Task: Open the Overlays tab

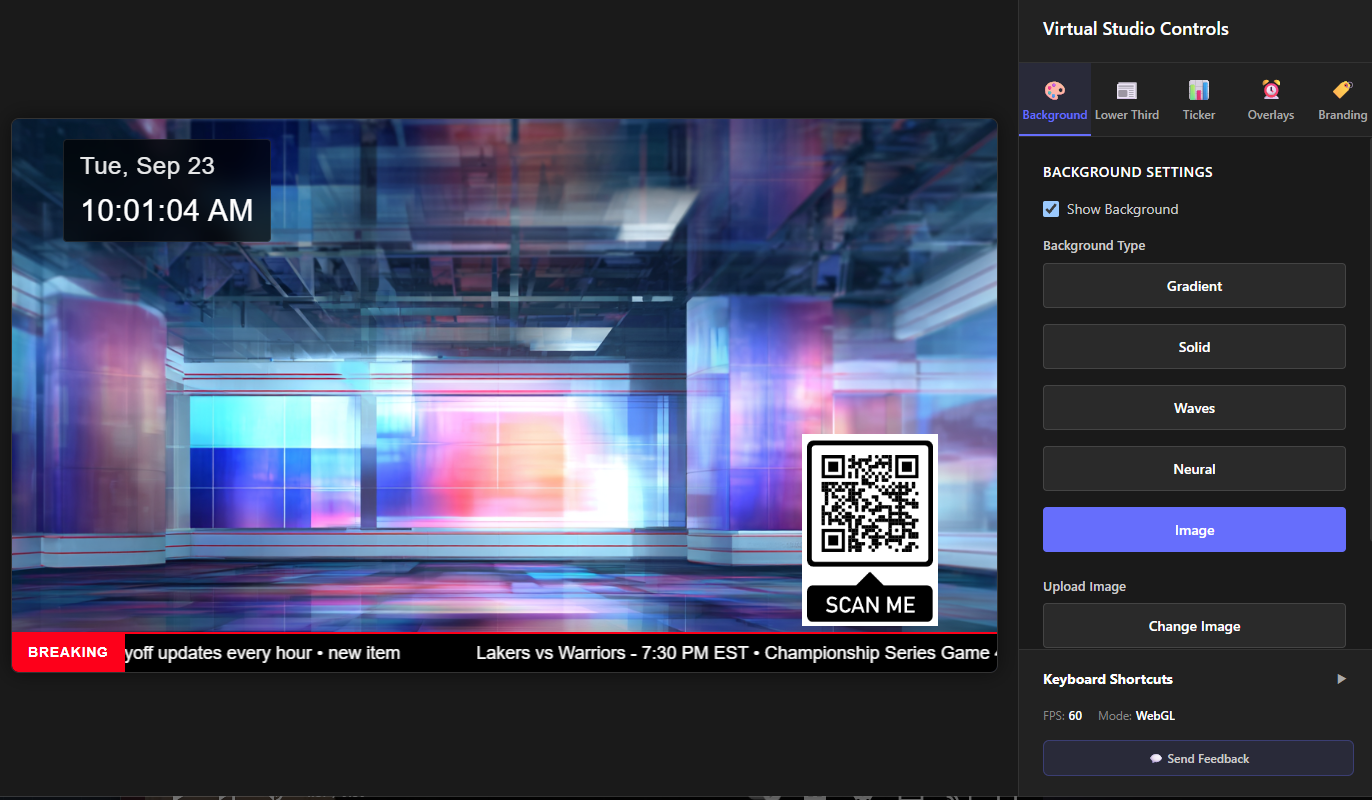Action: coord(1270,100)
